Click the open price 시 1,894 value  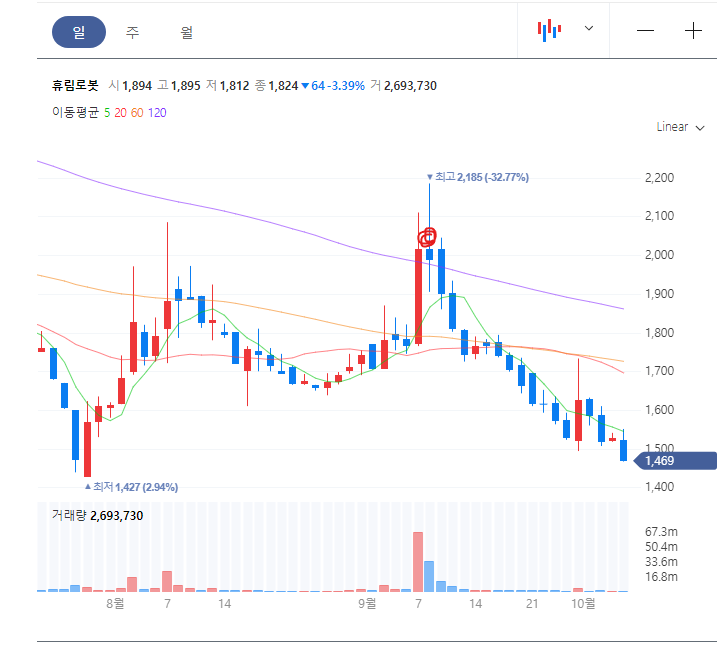(x=130, y=85)
